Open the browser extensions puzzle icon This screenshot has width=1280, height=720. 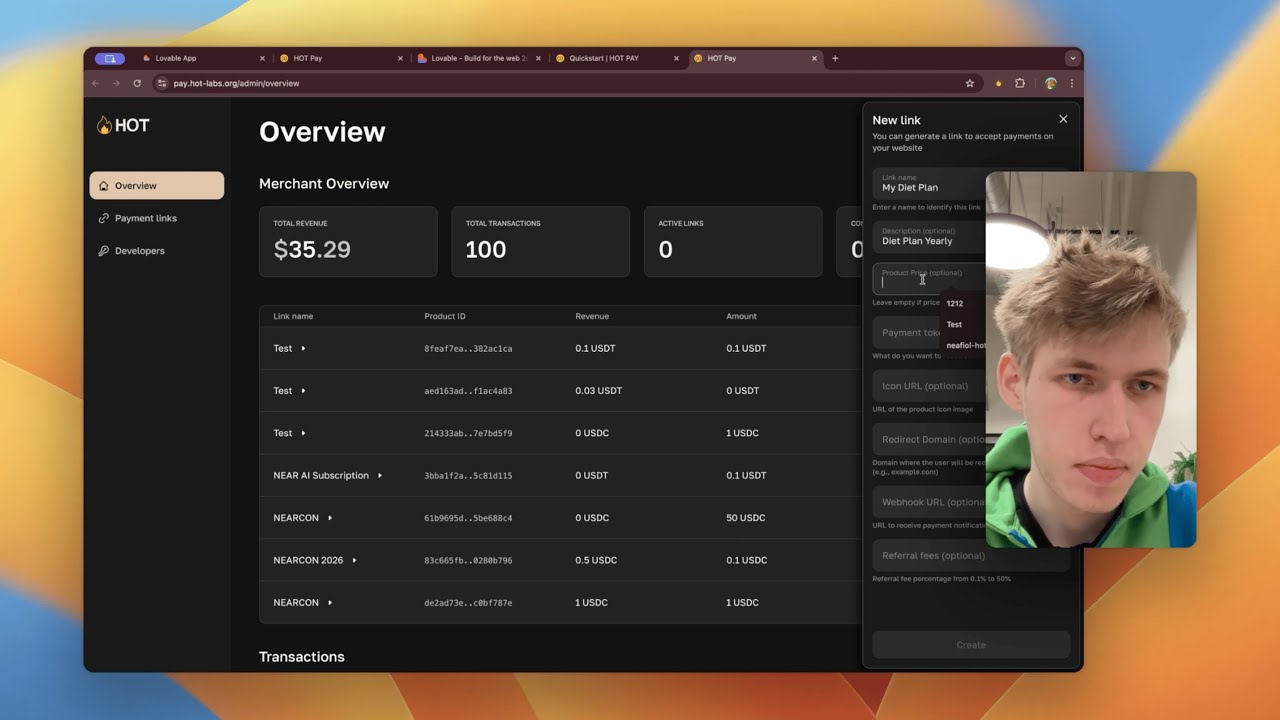click(1020, 83)
